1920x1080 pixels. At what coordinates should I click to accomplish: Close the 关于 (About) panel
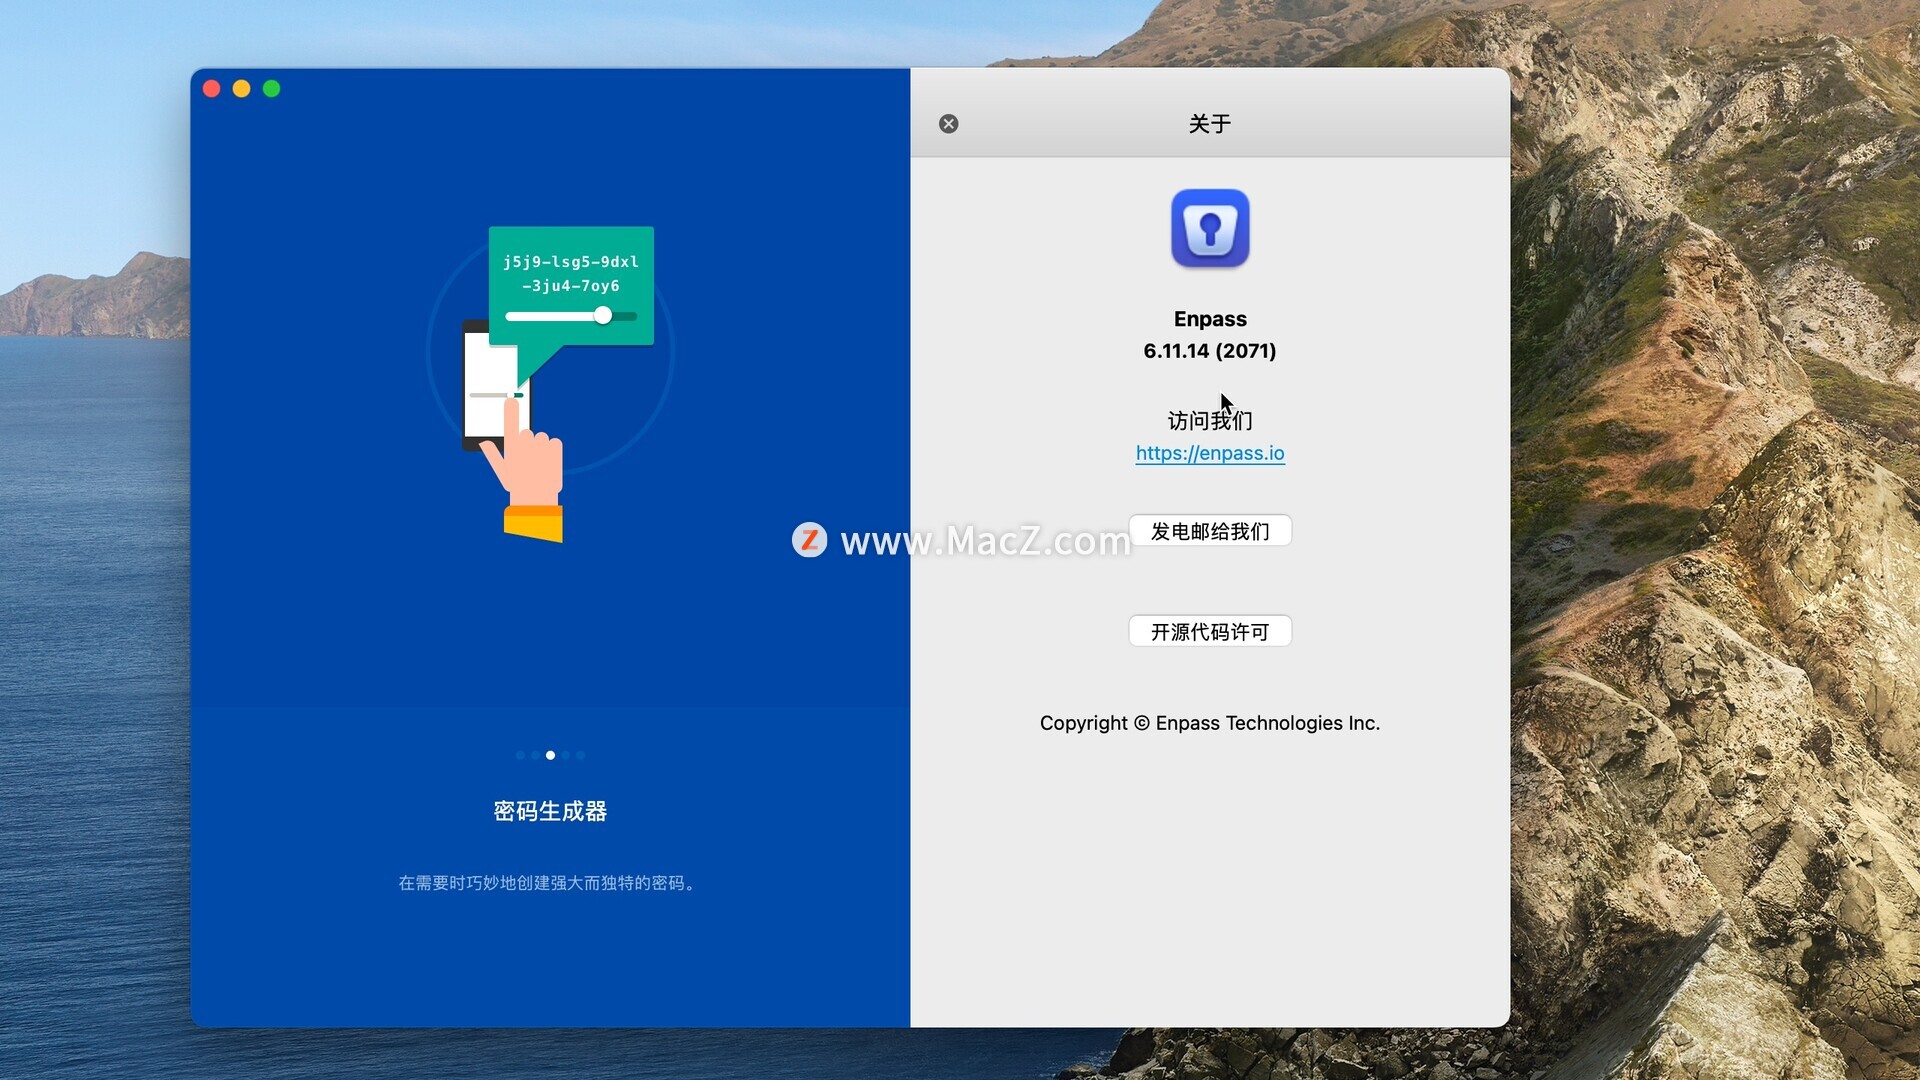948,124
